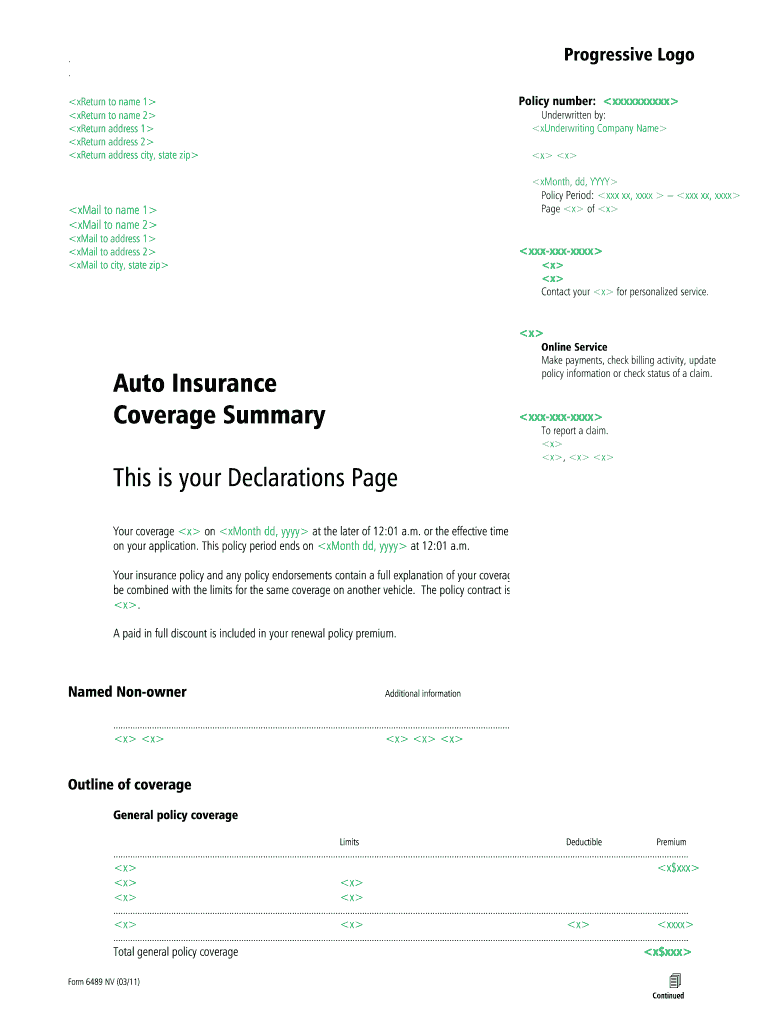The image size is (770, 1024).
Task: Click the Contact your personalized service line
Action: coord(624,292)
